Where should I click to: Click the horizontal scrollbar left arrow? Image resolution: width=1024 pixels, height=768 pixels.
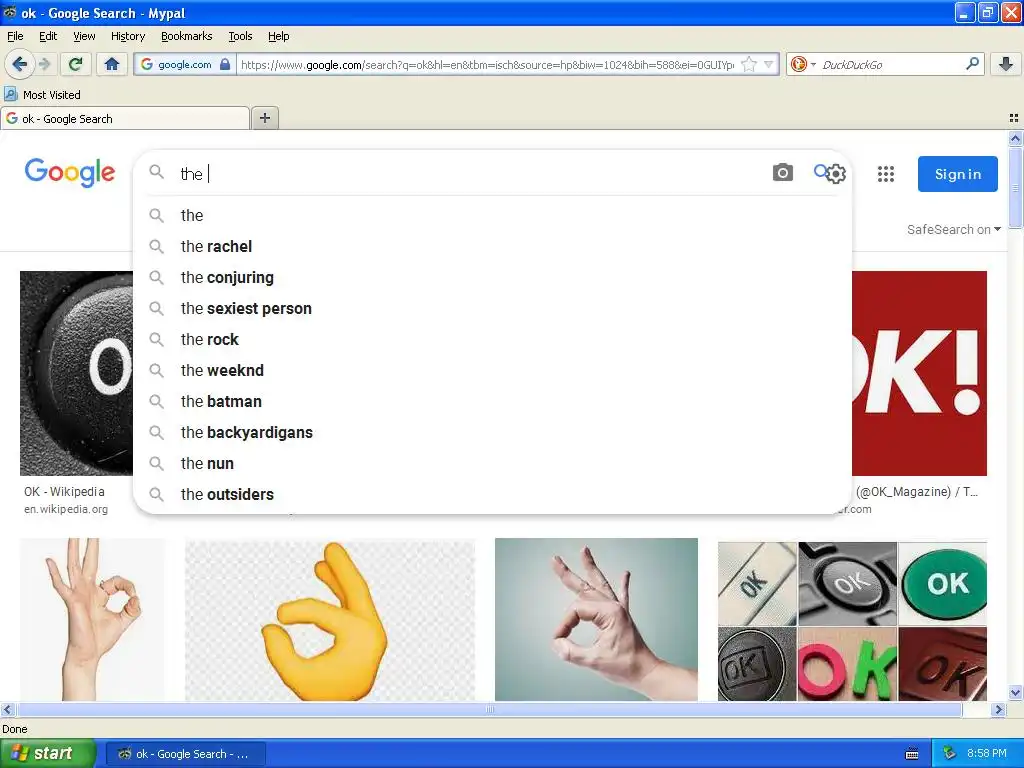coord(7,709)
